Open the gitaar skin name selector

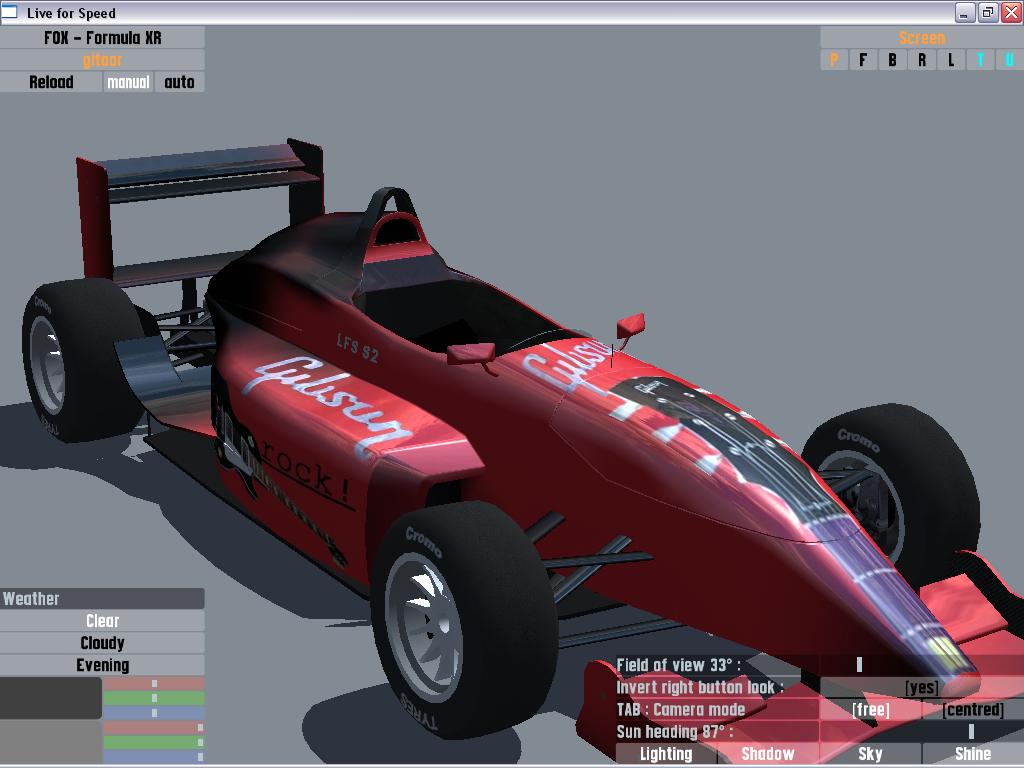(103, 60)
